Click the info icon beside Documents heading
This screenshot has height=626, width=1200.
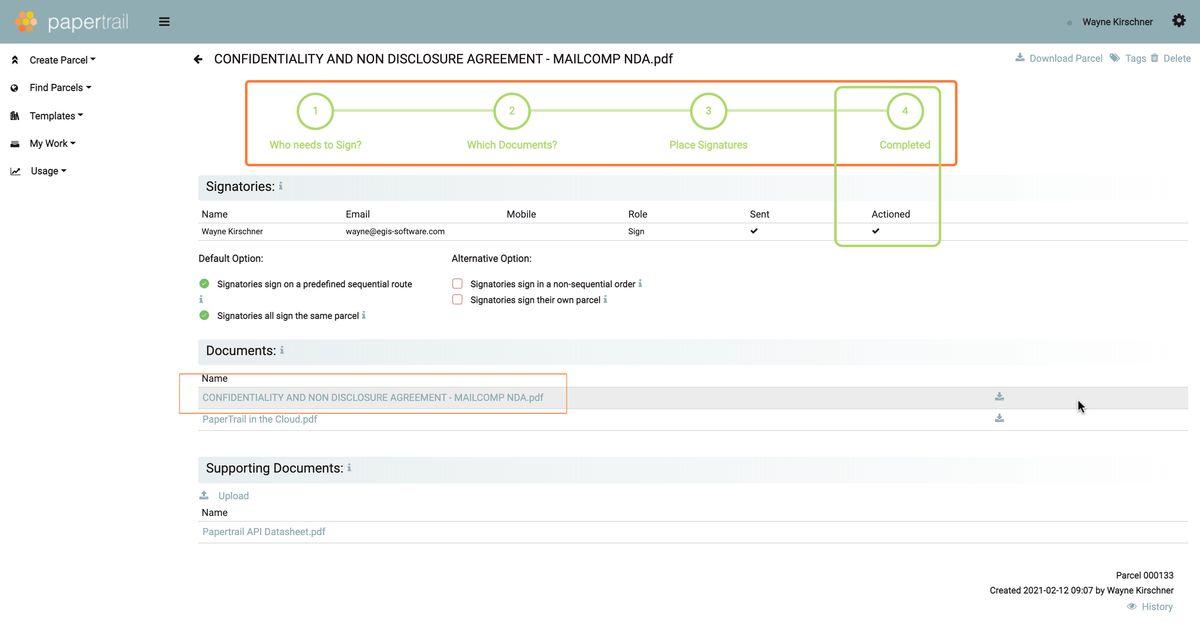[282, 350]
